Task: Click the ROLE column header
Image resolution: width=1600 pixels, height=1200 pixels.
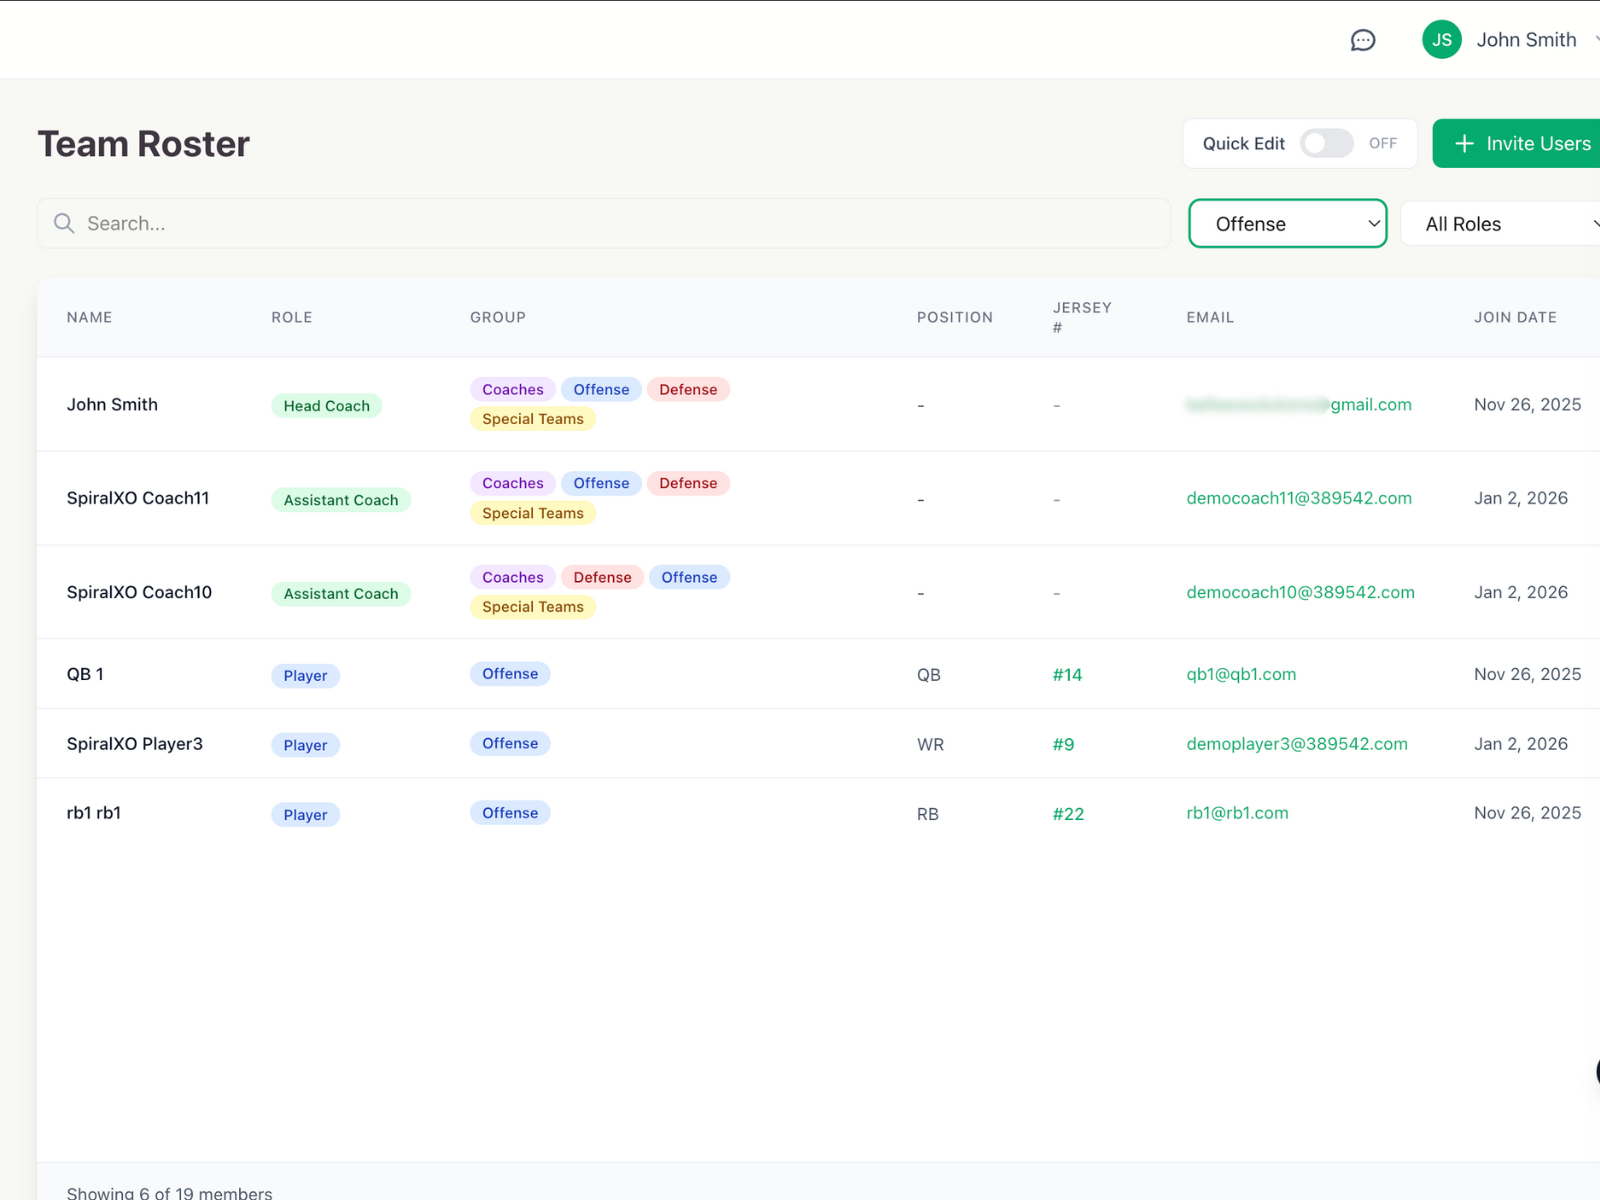Action: 292,317
